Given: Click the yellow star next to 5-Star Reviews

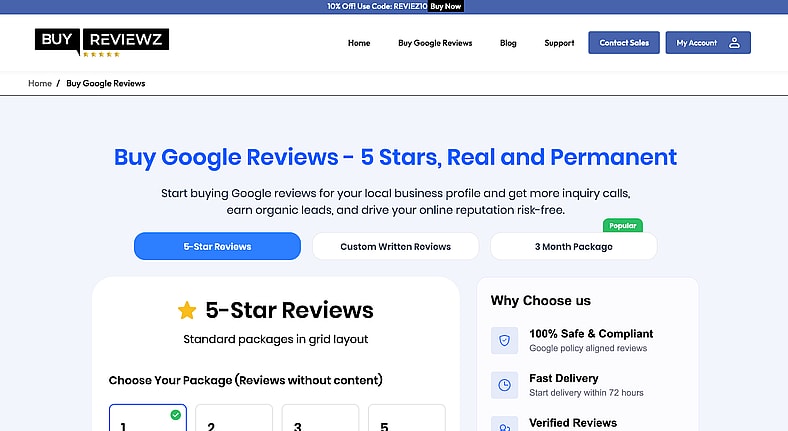Looking at the screenshot, I should 187,310.
